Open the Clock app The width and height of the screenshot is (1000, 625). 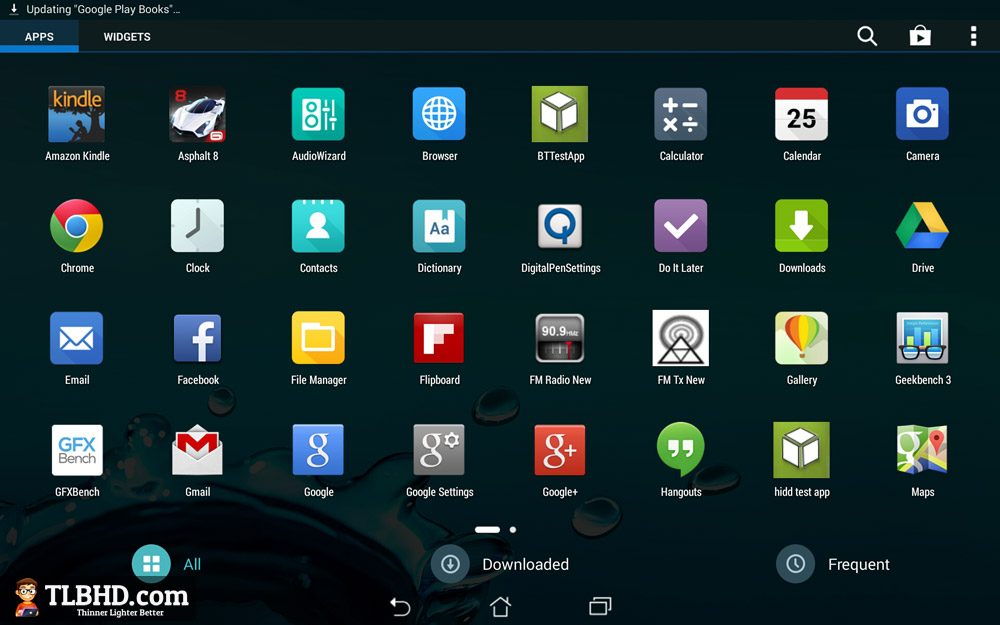point(198,226)
